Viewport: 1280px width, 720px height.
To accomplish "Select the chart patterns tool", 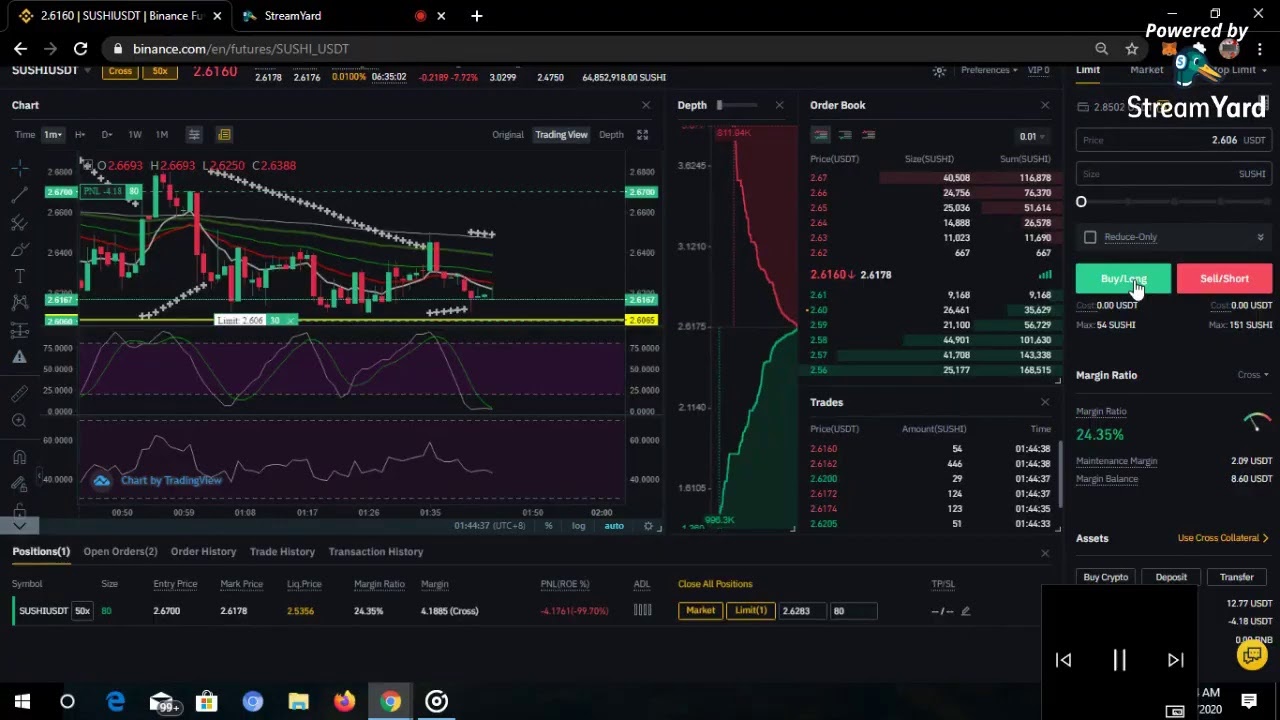I will click(x=19, y=302).
